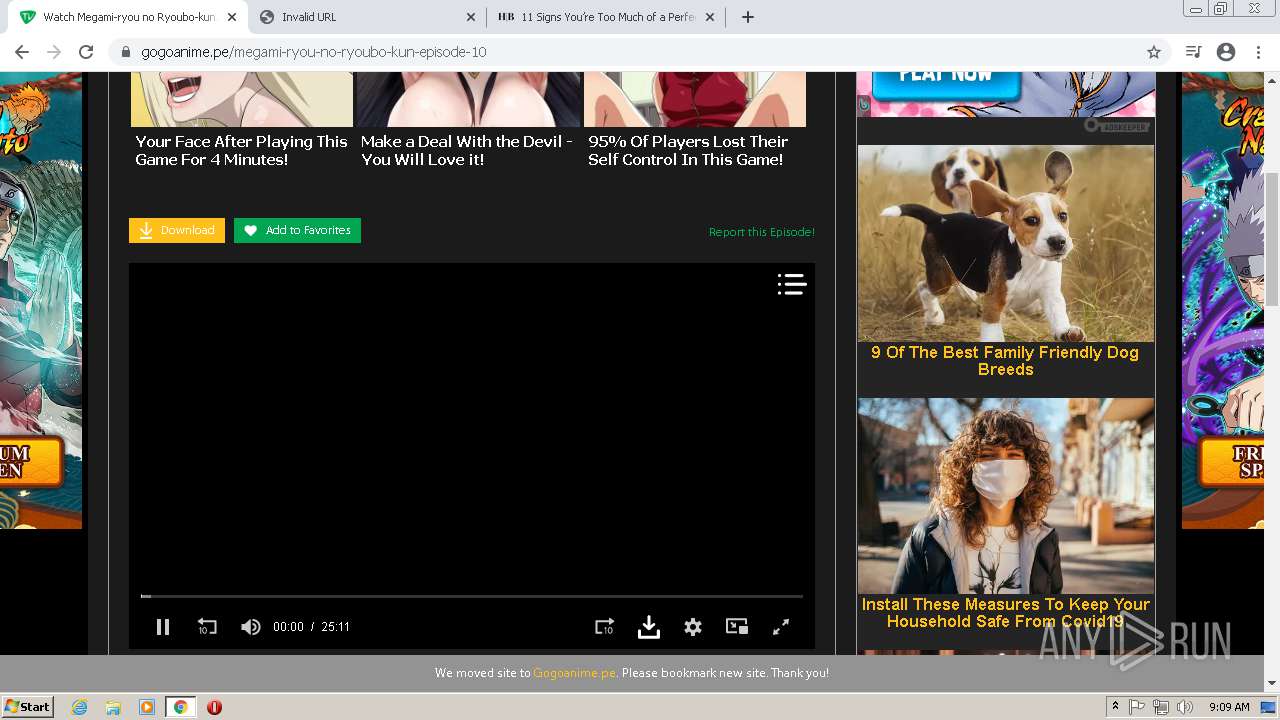
Task: Open a new browser tab
Action: point(748,17)
